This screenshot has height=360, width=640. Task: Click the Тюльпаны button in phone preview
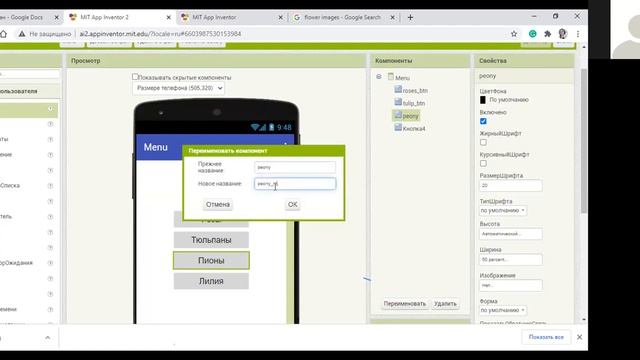click(x=211, y=240)
